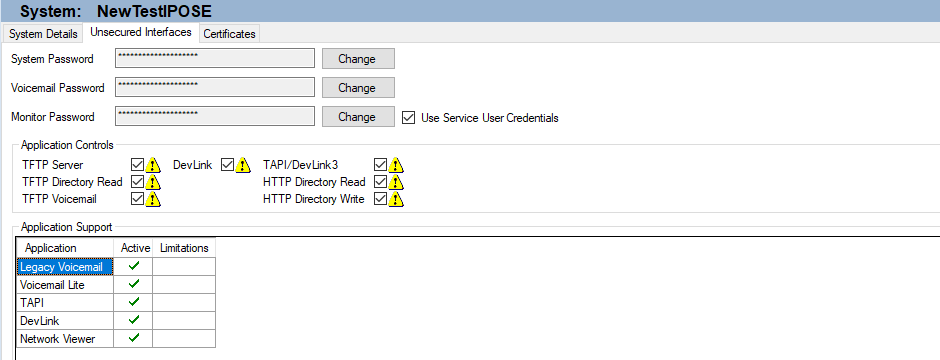Click the Application column header
940x360 pixels.
65,247
